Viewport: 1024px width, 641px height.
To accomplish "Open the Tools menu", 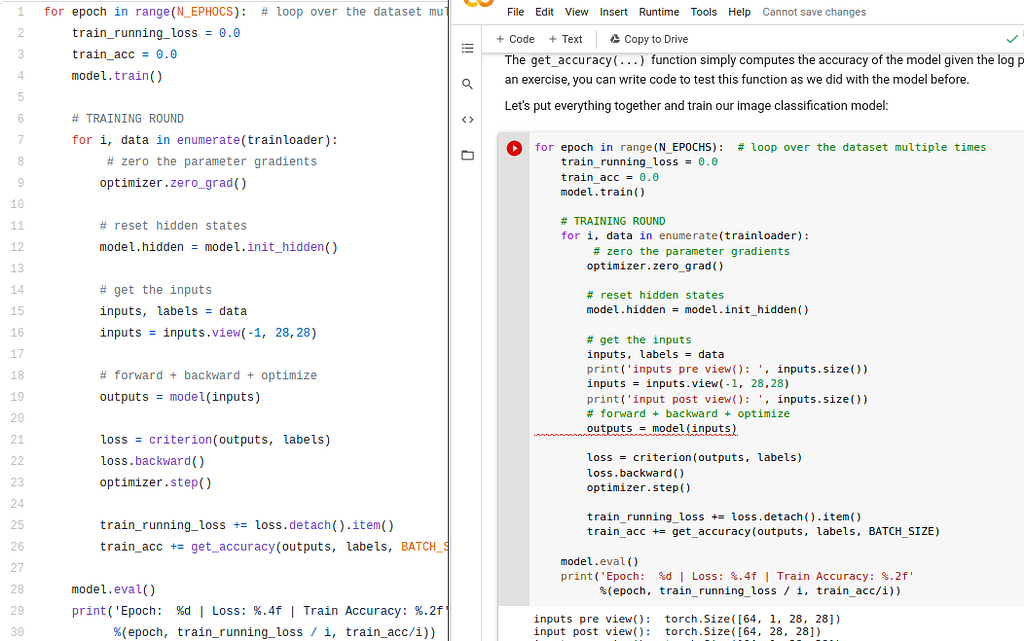I will coord(703,12).
